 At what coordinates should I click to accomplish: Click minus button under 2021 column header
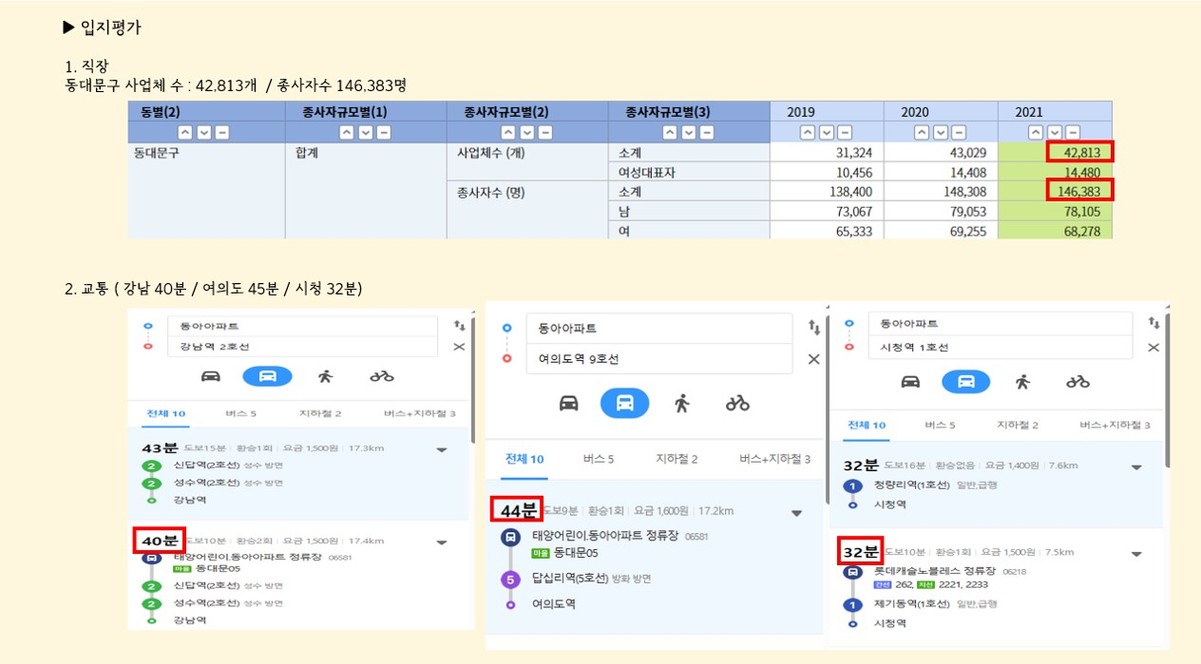tap(1073, 132)
